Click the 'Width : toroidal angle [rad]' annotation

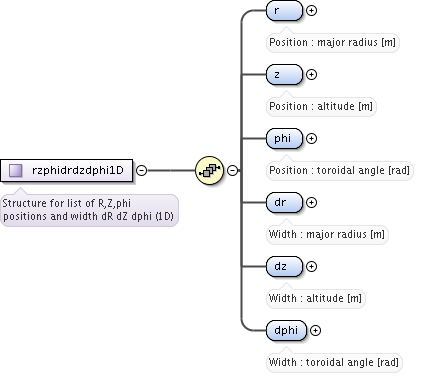click(334, 362)
